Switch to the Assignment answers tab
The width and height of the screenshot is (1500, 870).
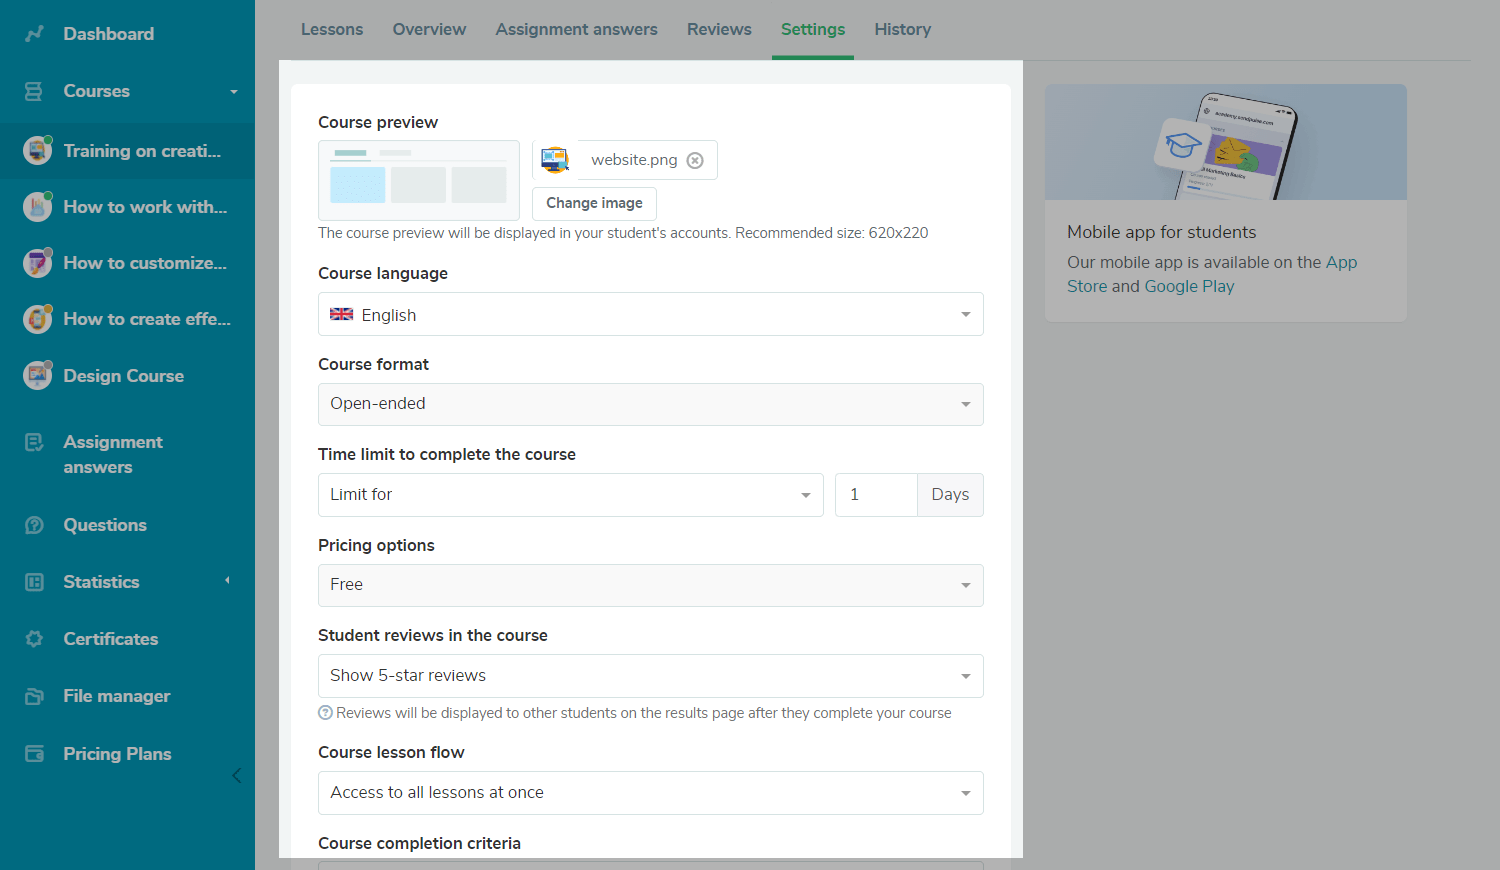click(577, 30)
